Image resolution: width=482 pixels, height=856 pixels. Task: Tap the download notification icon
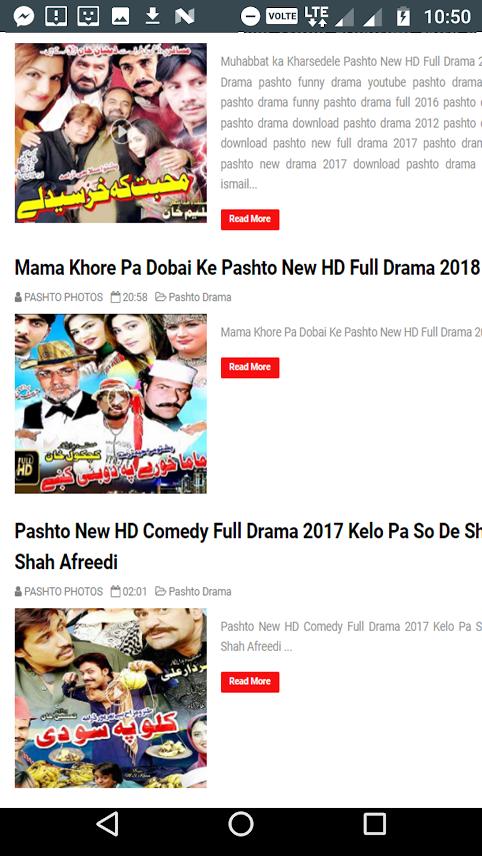(x=152, y=16)
